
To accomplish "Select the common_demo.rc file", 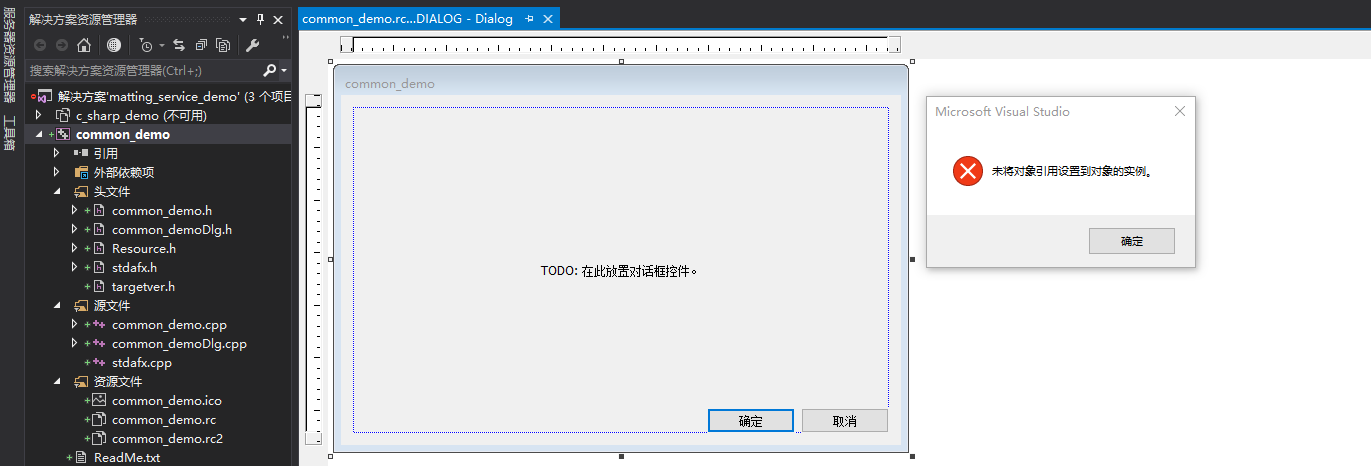I will tap(164, 420).
